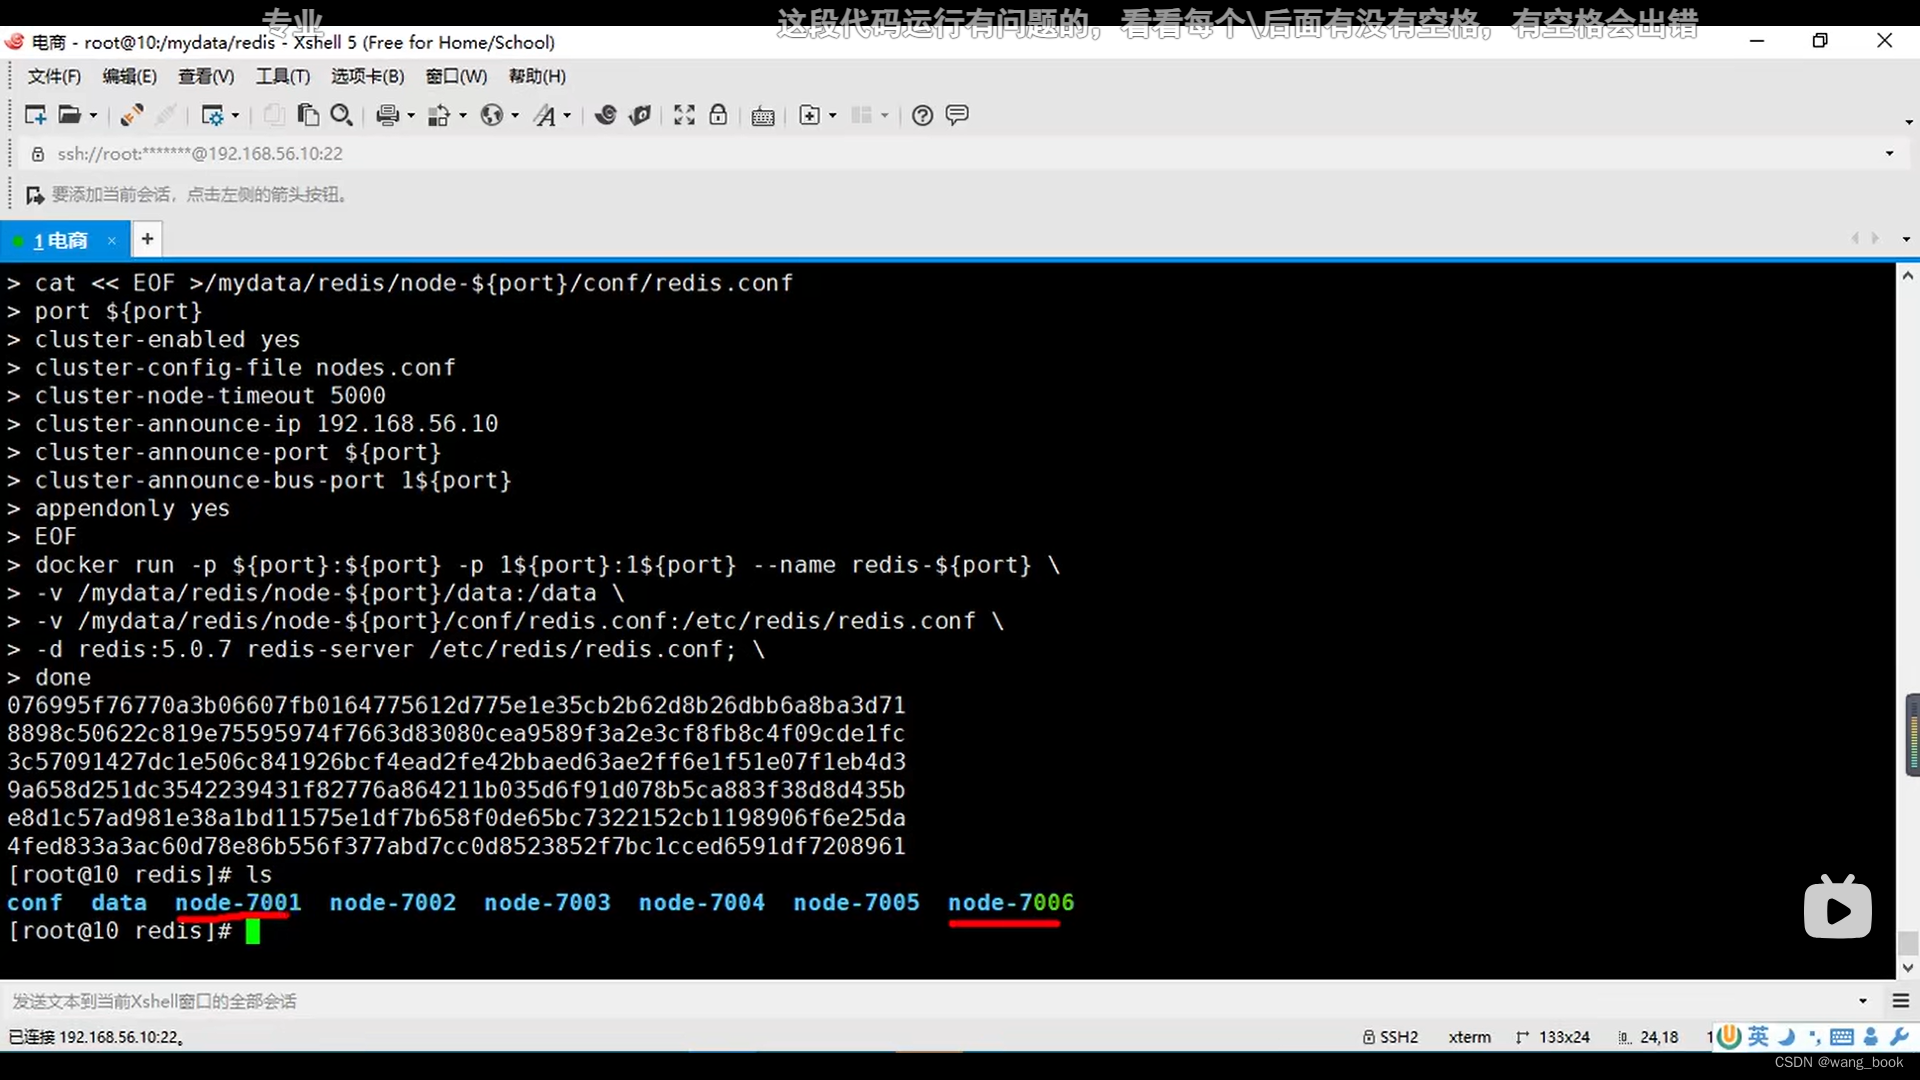Click the lock screen padlock icon

718,116
